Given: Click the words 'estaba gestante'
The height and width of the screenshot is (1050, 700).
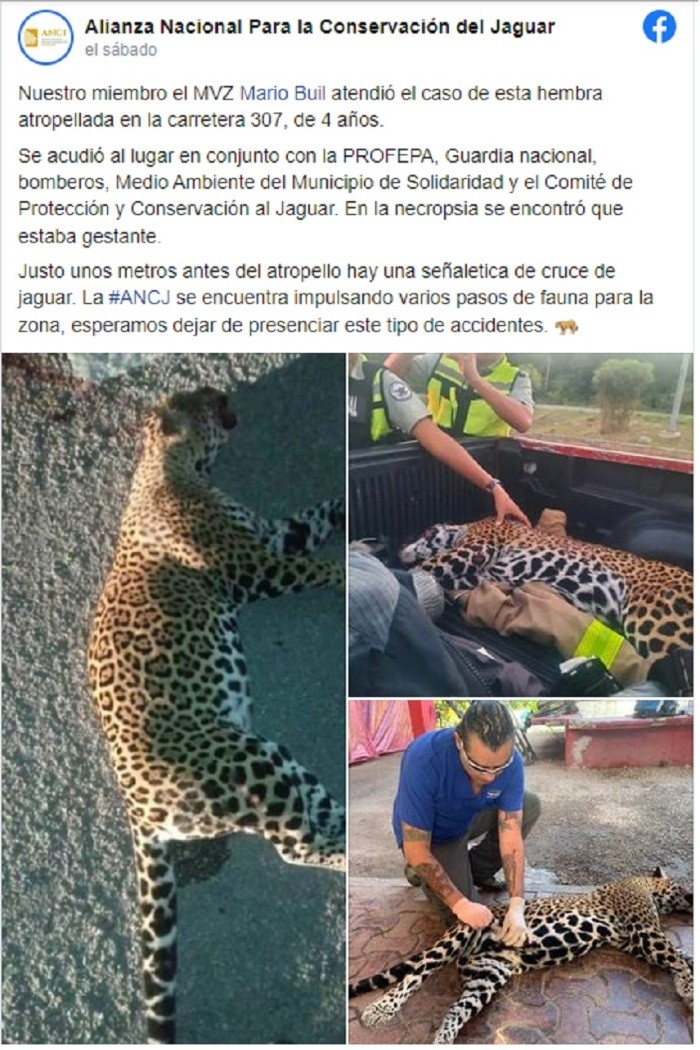Looking at the screenshot, I should pyautogui.click(x=88, y=236).
